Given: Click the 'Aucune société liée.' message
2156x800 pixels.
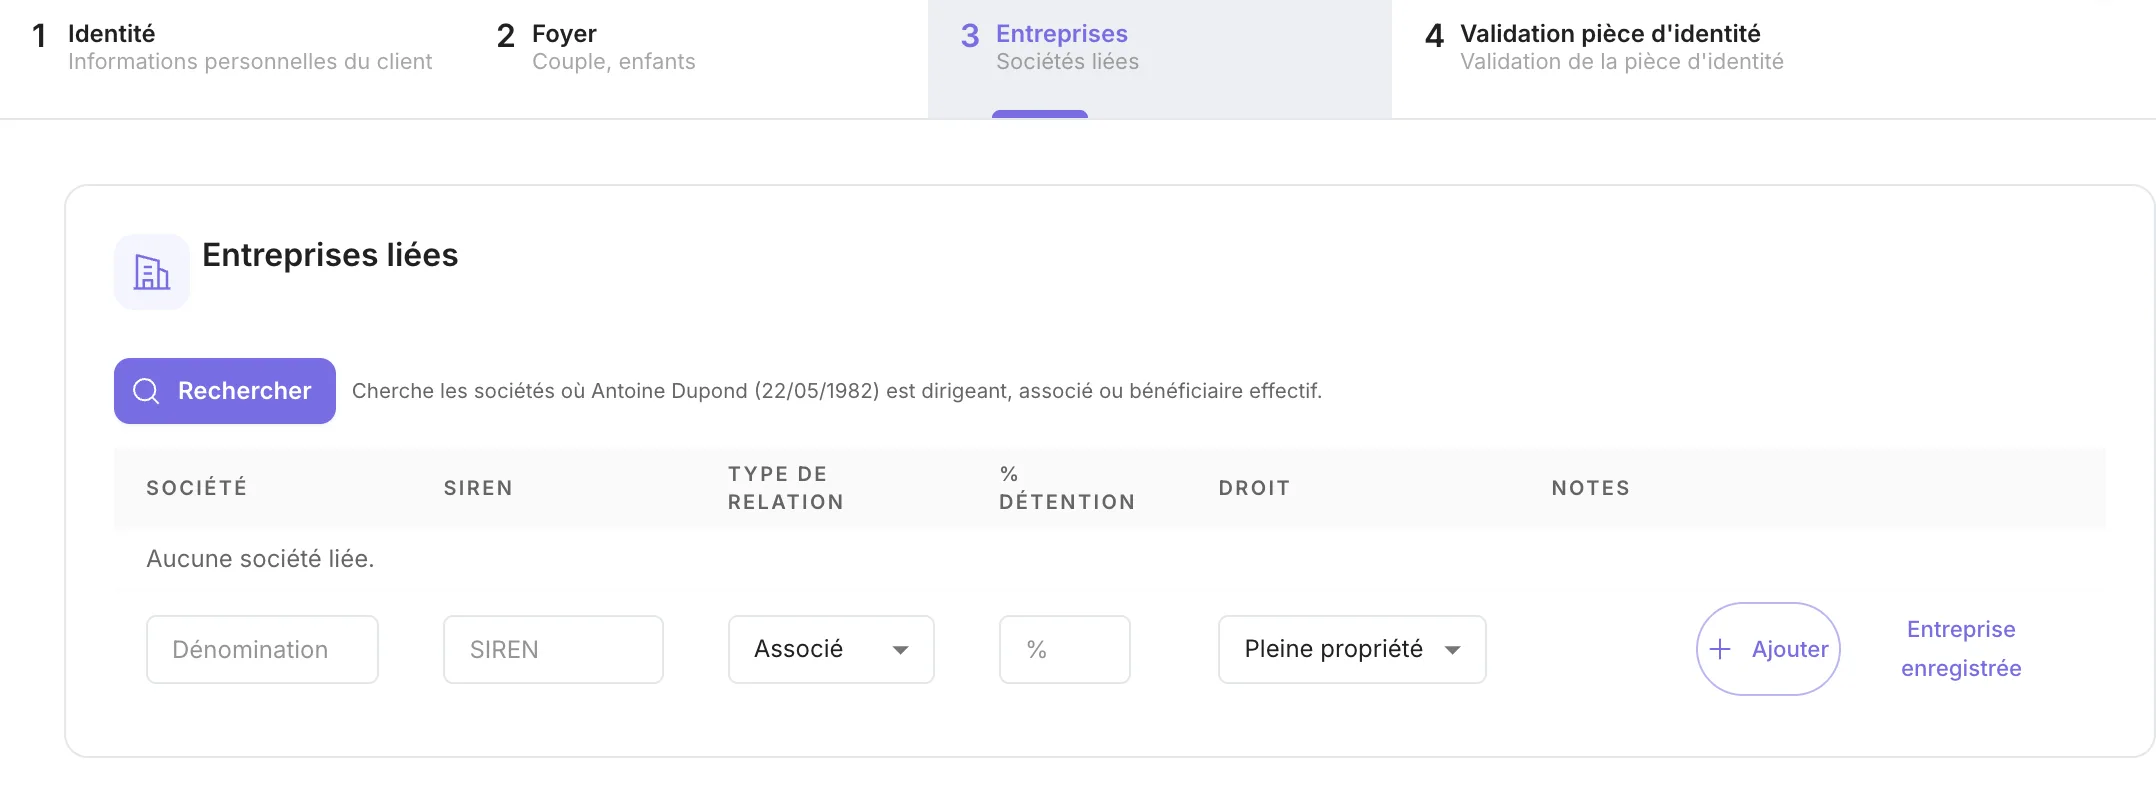Looking at the screenshot, I should pos(260,559).
